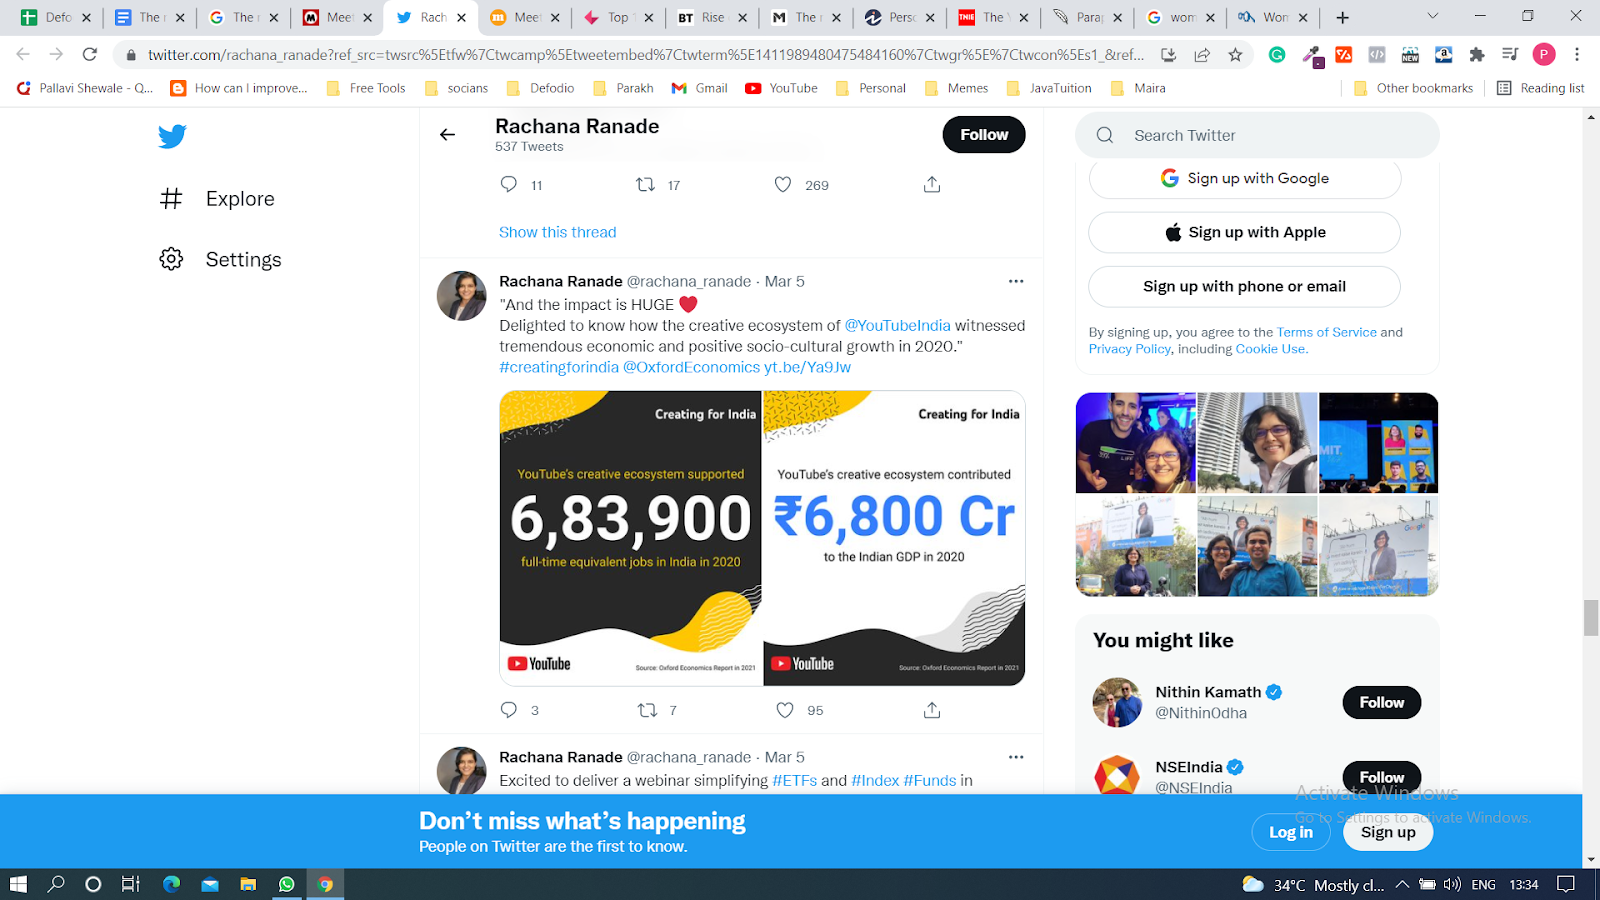The height and width of the screenshot is (900, 1600).
Task: Click Chrome profile avatar P
Action: [x=1544, y=55]
